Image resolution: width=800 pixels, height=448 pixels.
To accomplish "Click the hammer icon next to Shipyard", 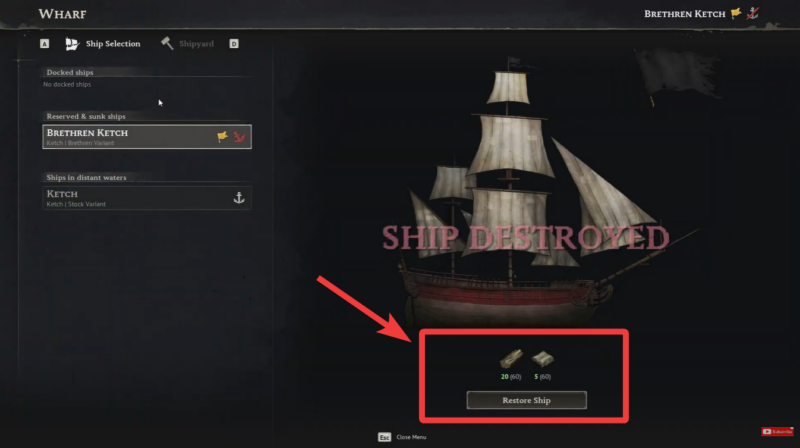I will [167, 43].
